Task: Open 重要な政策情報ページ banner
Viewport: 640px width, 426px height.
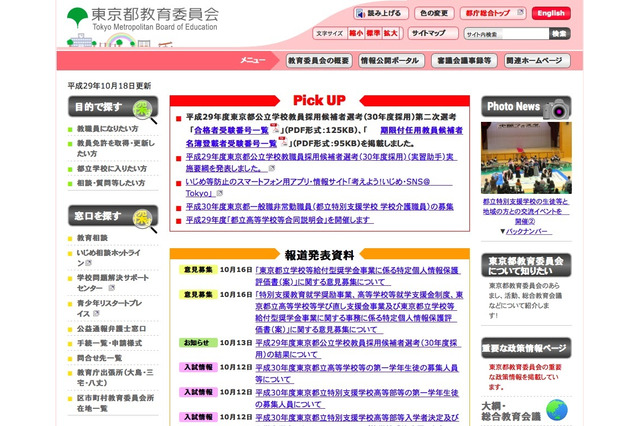Action: pyautogui.click(x=526, y=348)
